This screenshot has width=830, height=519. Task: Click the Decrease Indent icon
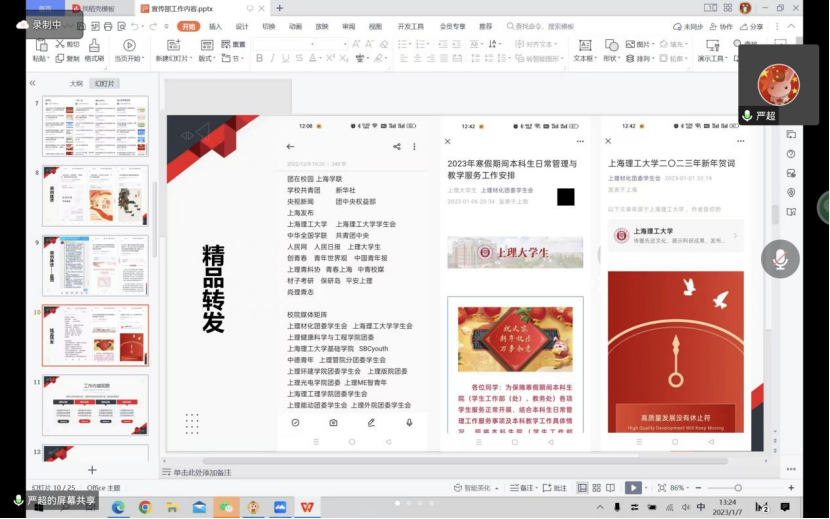(443, 44)
